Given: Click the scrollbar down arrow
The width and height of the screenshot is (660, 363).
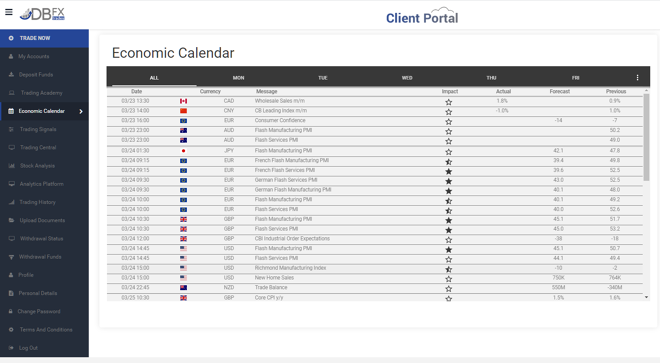Looking at the screenshot, I should (647, 297).
